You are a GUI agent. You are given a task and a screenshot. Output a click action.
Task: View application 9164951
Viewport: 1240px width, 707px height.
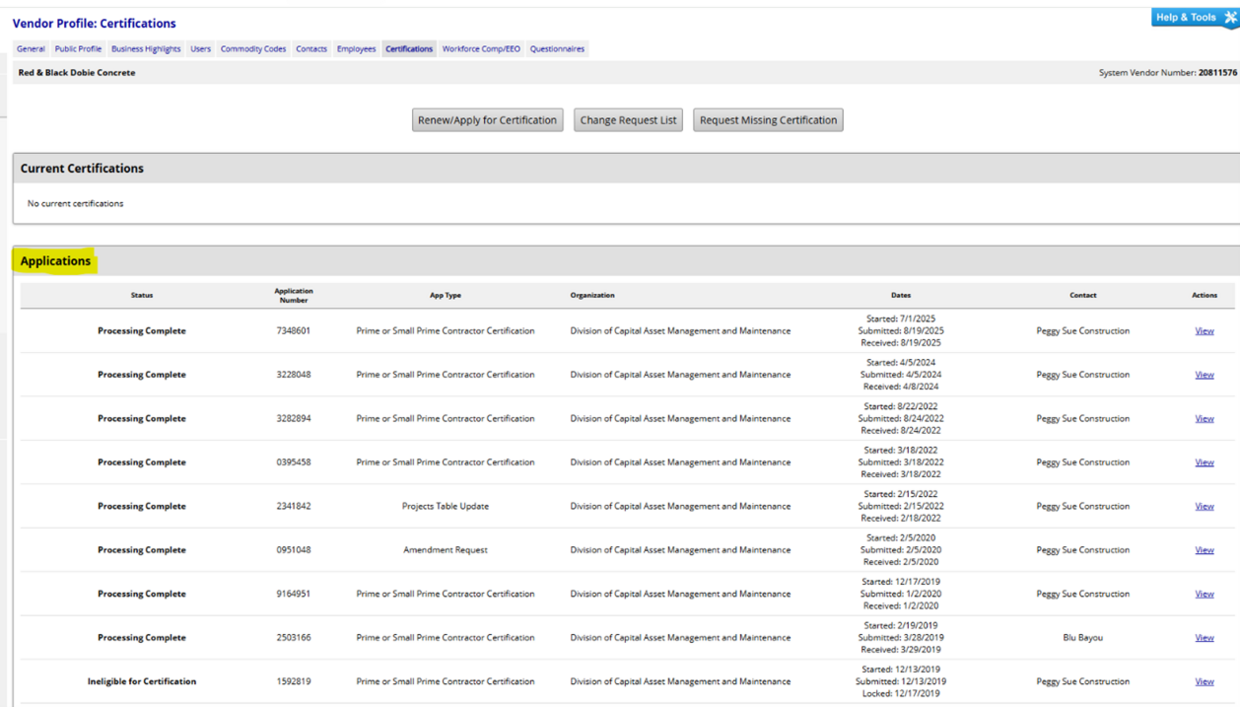tap(1204, 594)
